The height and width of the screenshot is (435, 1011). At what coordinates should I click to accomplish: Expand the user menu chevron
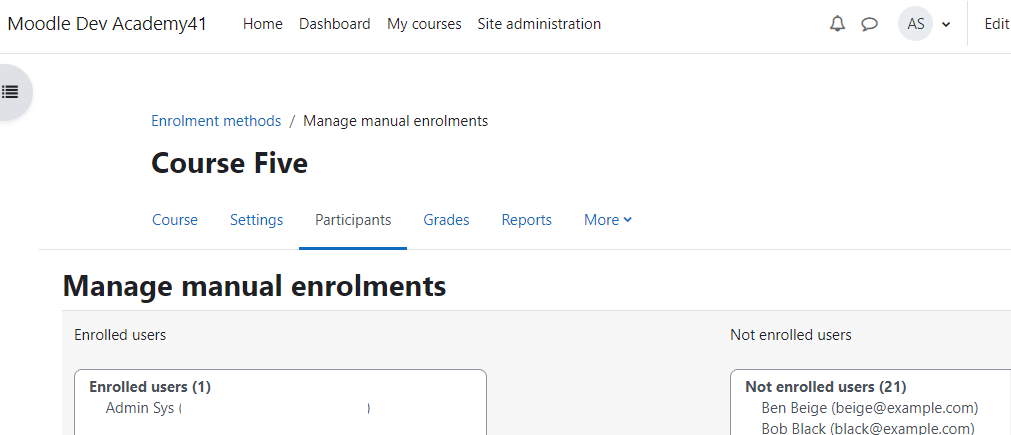(946, 25)
